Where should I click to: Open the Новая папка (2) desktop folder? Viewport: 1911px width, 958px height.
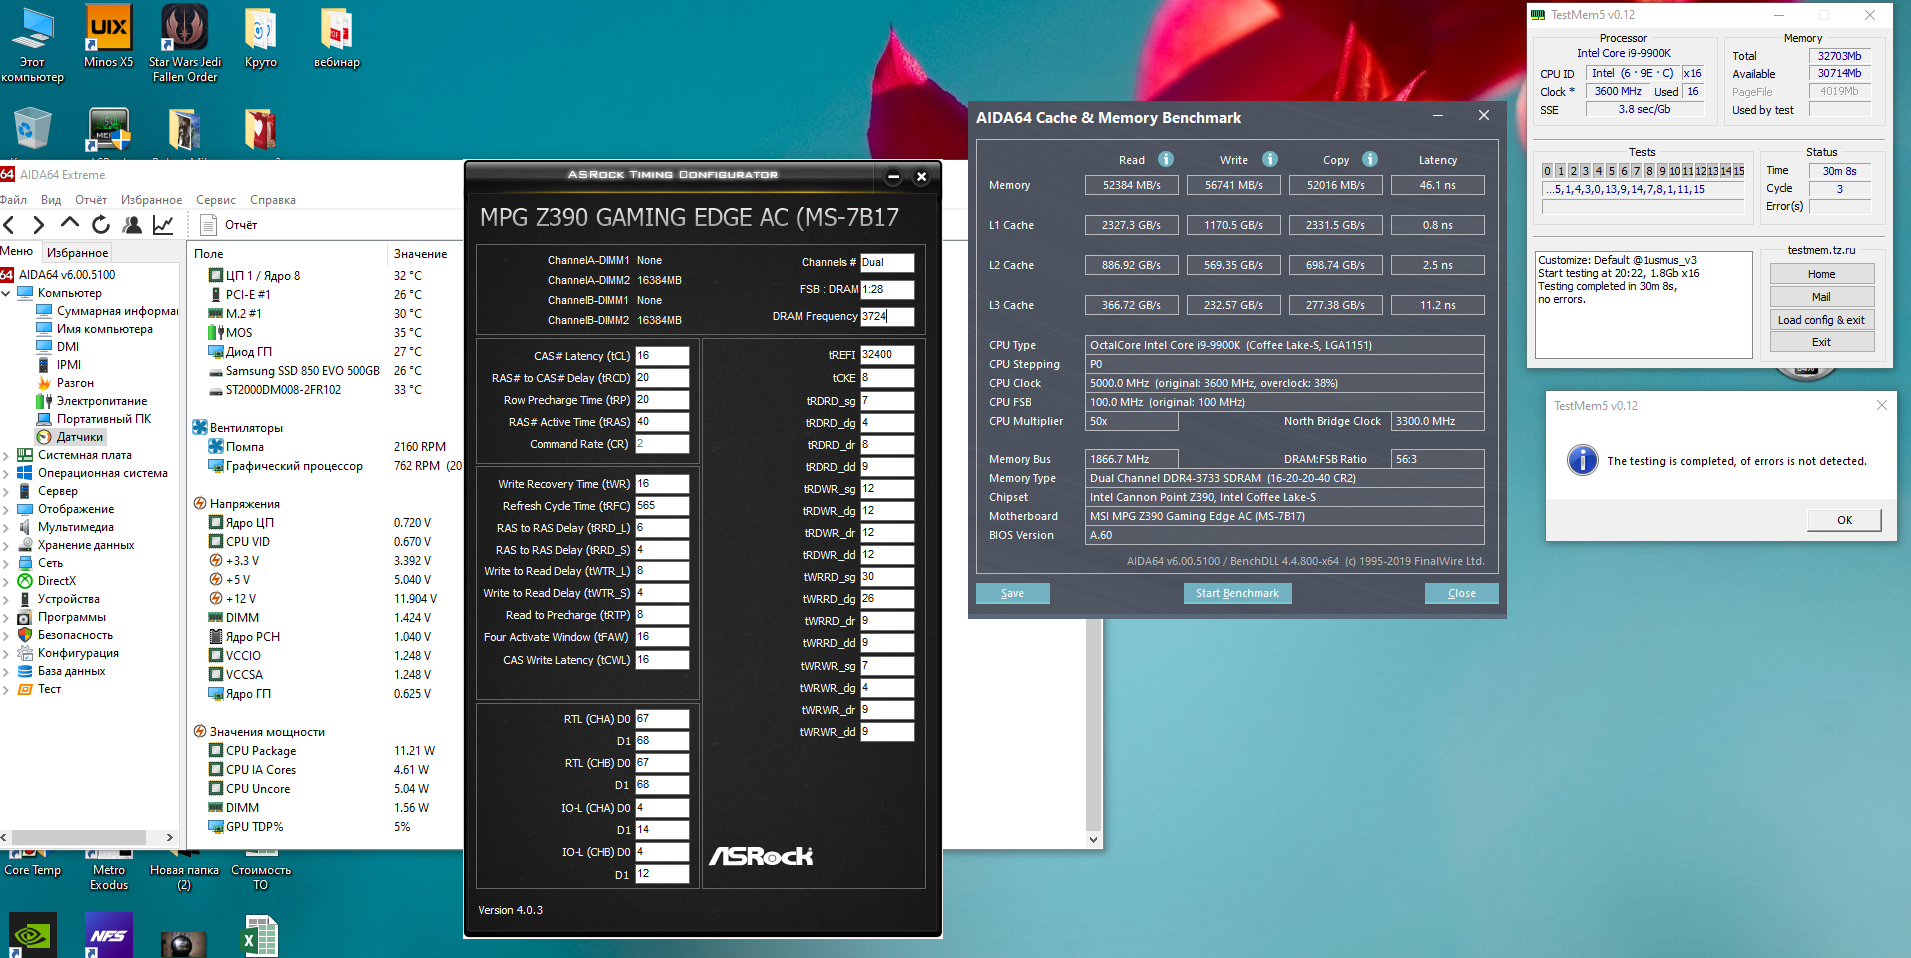[184, 870]
